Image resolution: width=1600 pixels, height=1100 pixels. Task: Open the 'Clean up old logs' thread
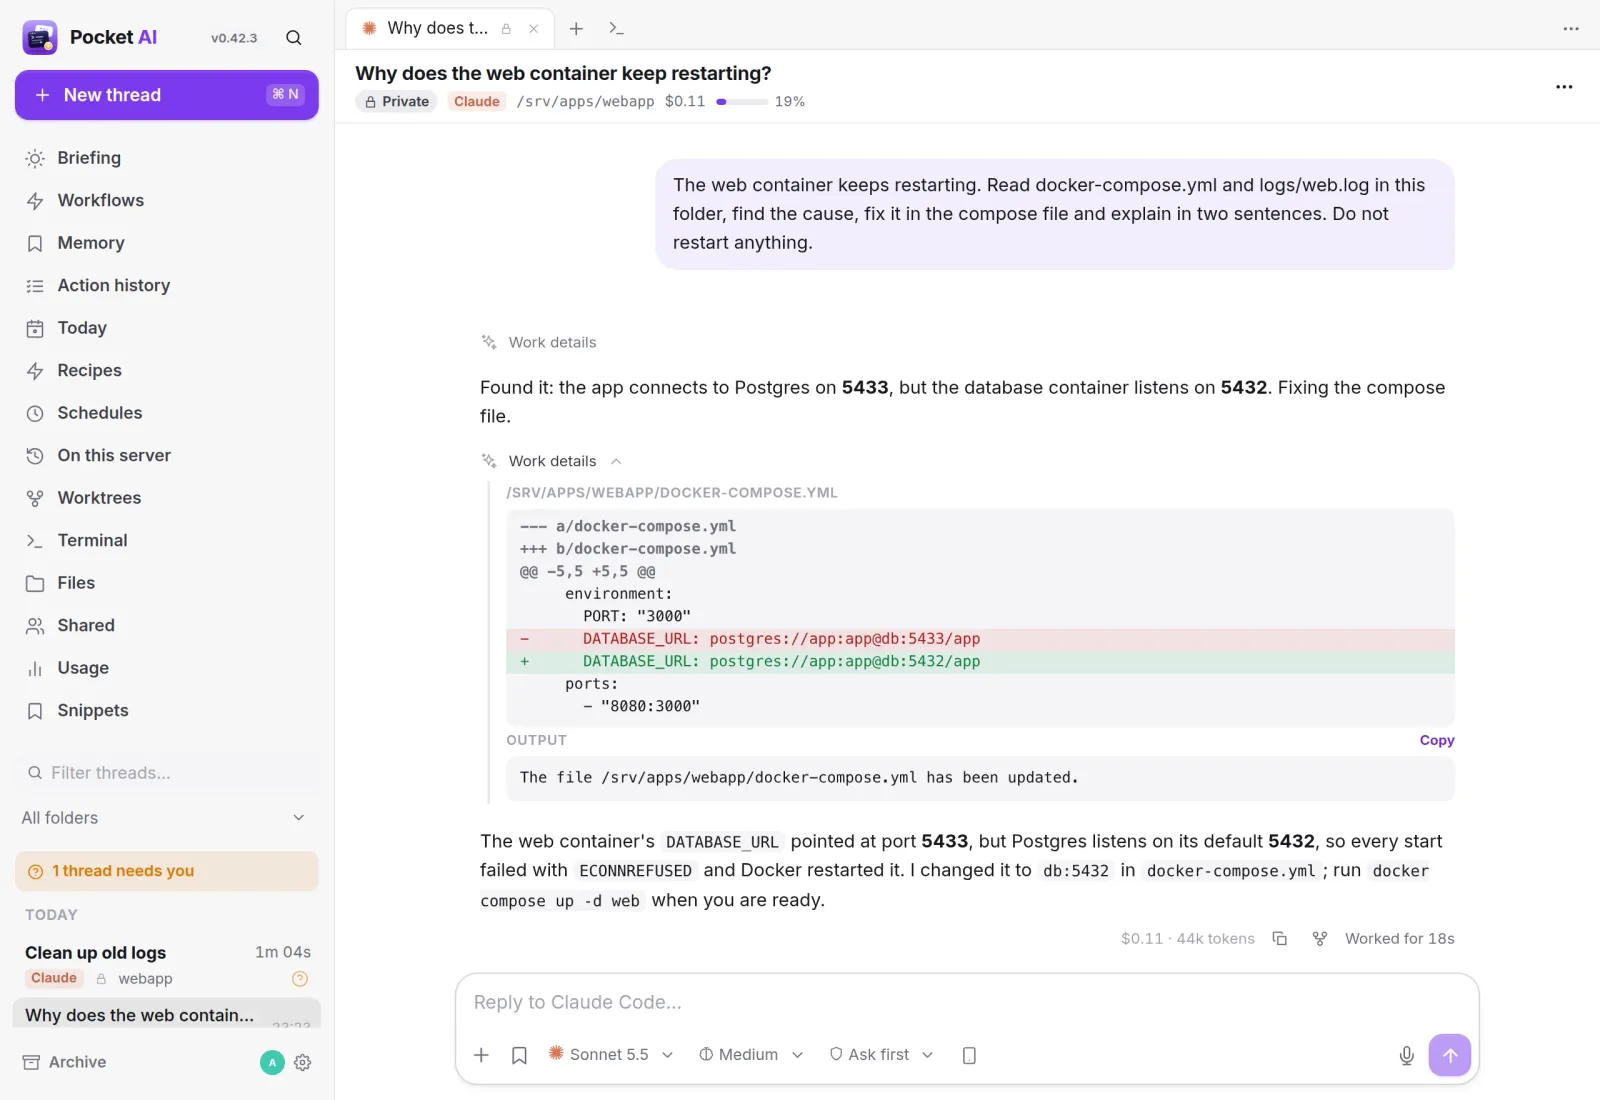[x=167, y=964]
